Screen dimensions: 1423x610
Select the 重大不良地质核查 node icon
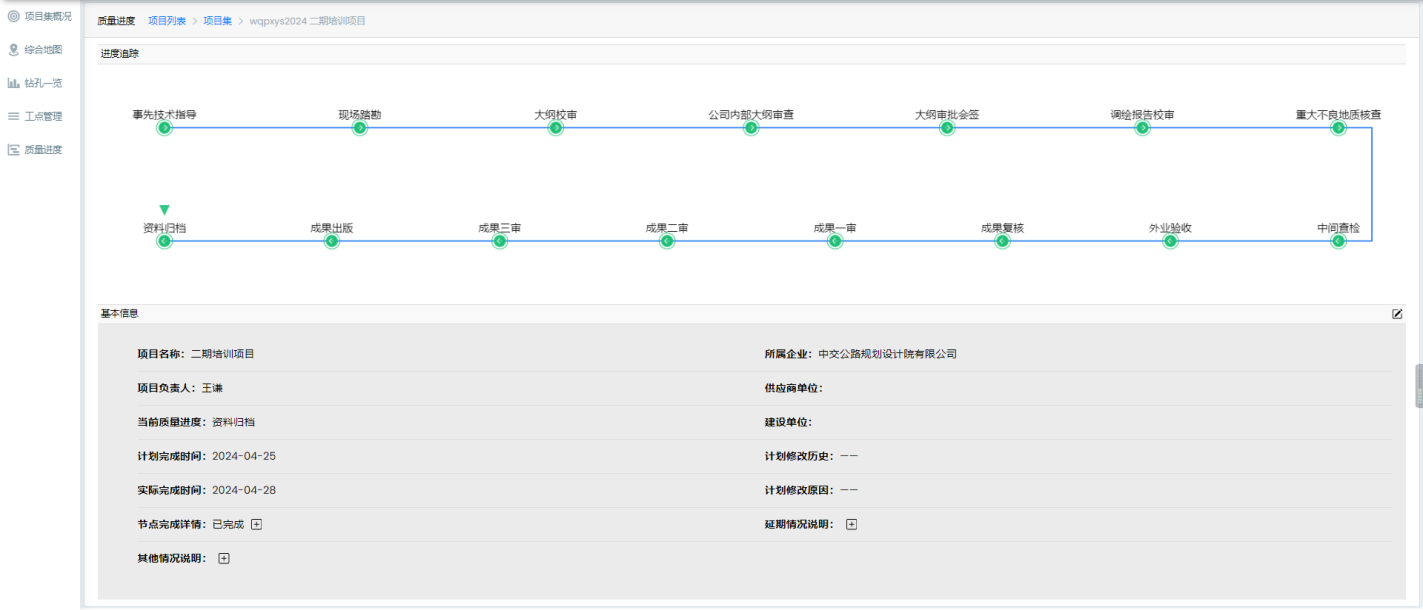[x=1338, y=128]
